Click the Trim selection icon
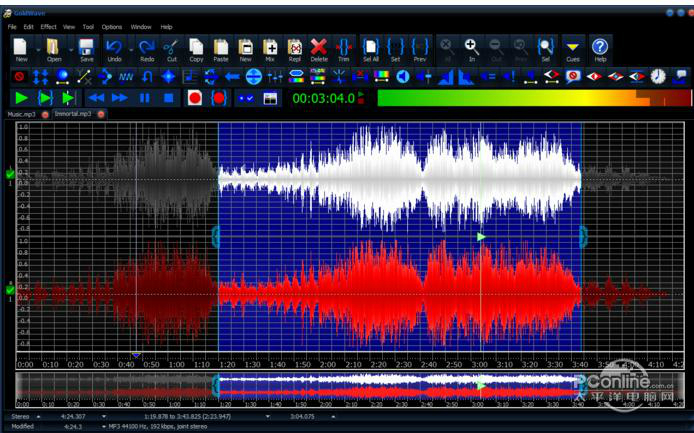 pos(344,47)
